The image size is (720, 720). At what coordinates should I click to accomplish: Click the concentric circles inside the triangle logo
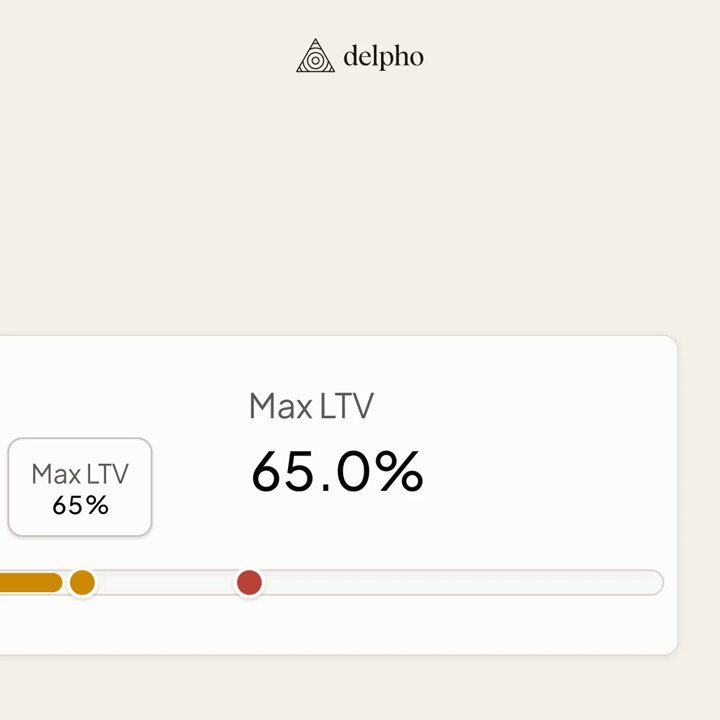click(x=315, y=60)
